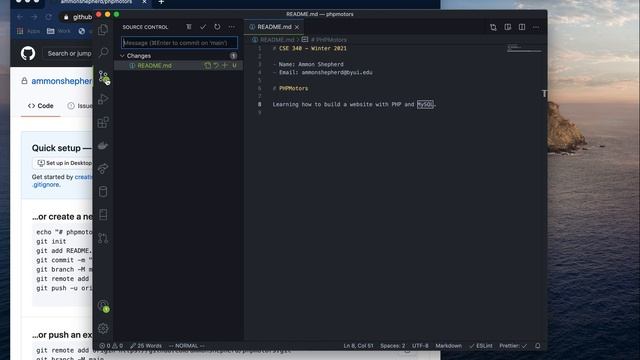
Task: Change file encoding UTF-8
Action: tap(420, 346)
